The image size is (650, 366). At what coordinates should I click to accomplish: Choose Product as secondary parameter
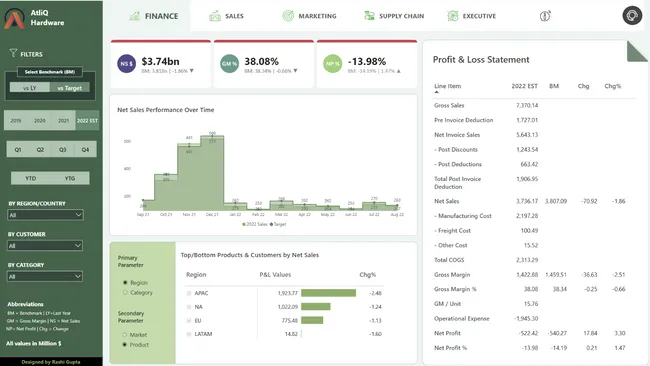(x=124, y=344)
